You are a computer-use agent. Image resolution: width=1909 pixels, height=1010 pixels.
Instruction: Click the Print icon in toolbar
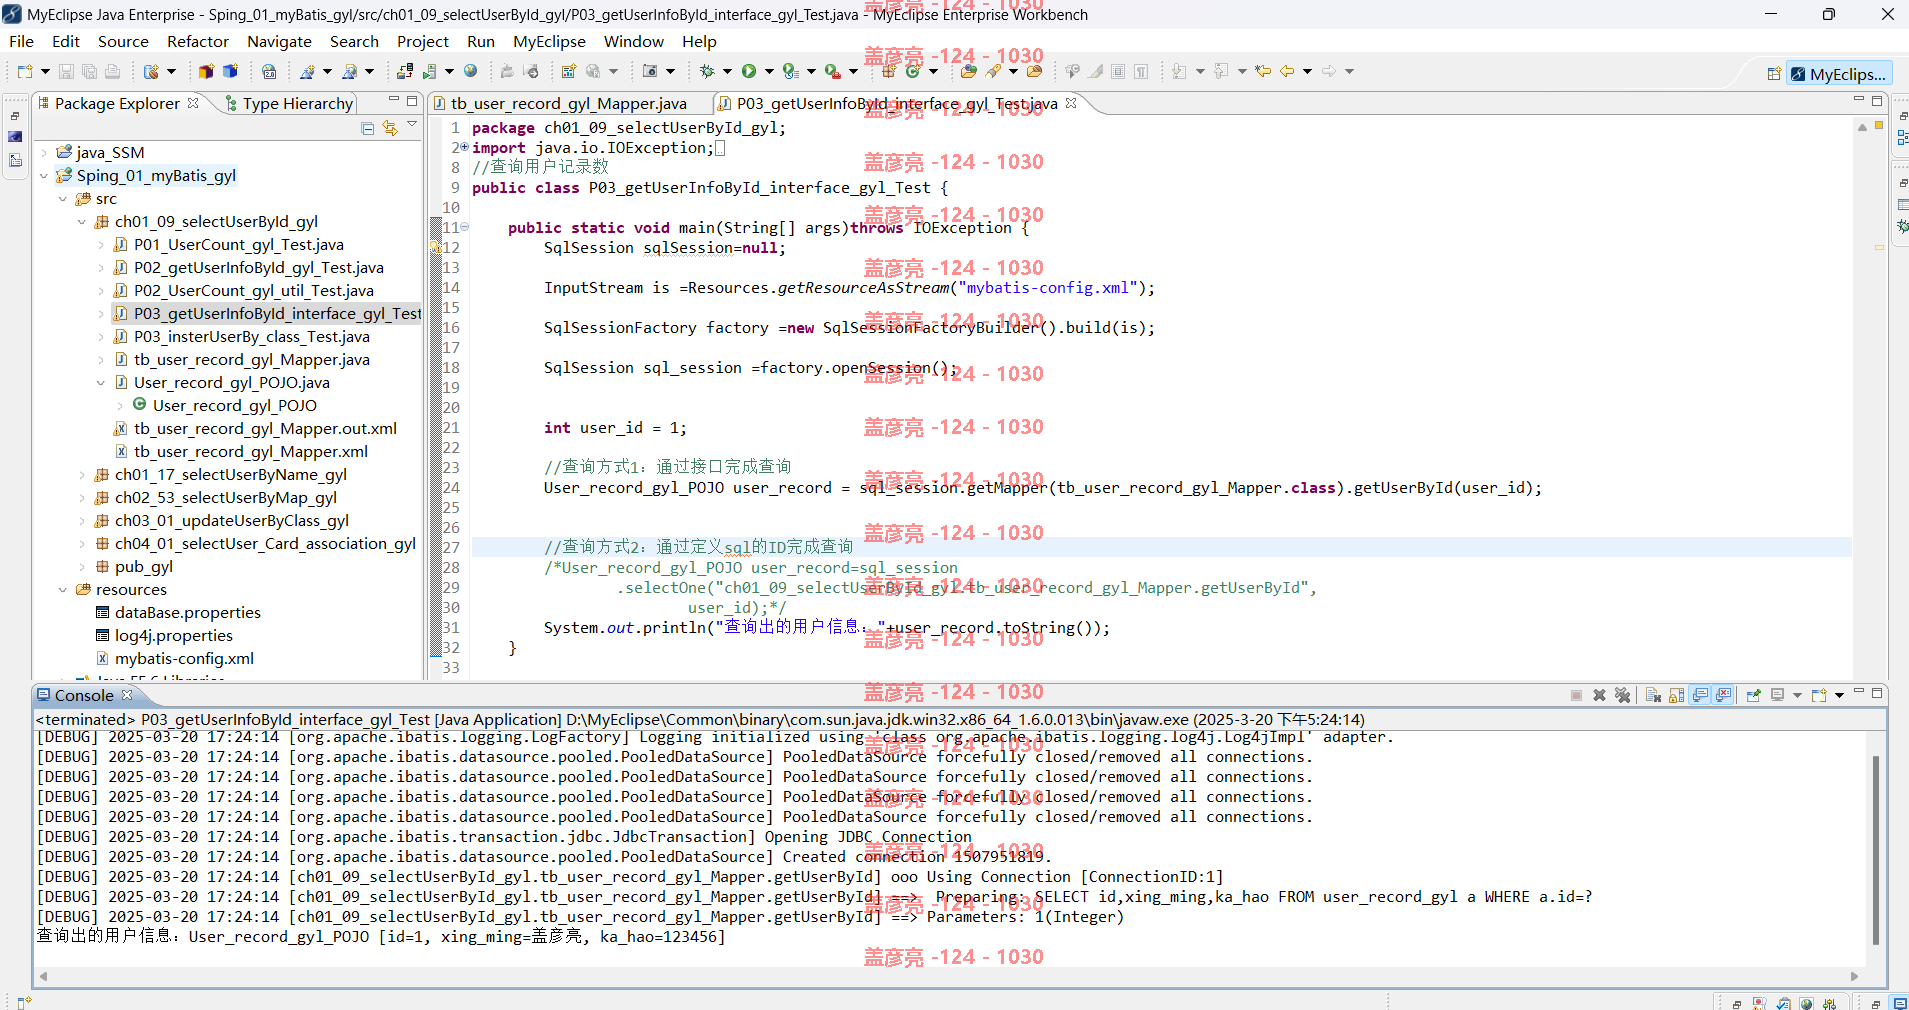point(112,71)
